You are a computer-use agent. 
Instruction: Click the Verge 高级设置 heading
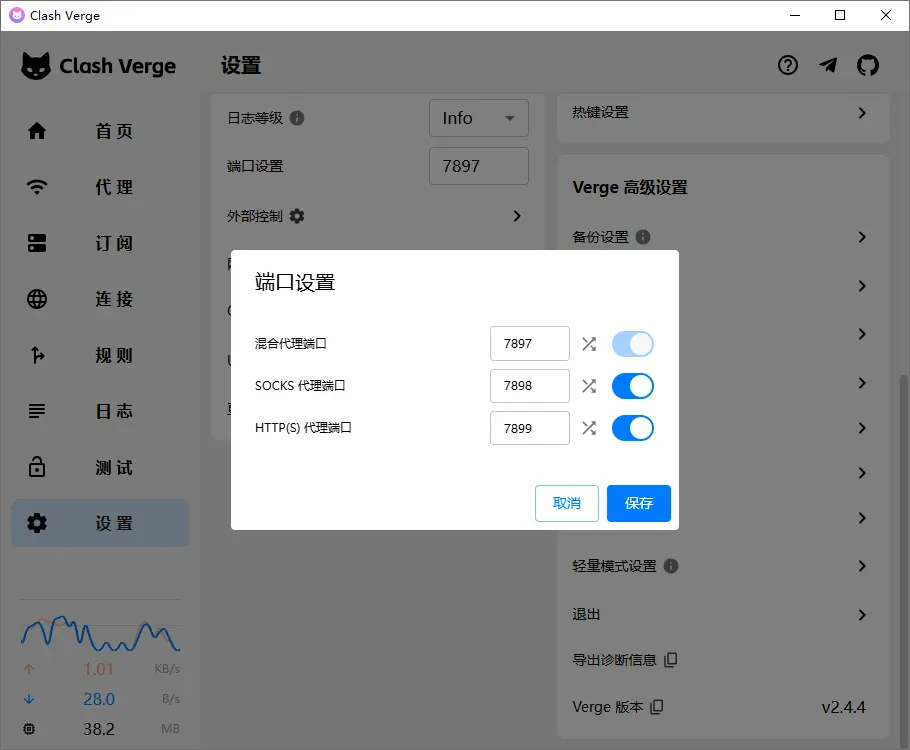(630, 188)
